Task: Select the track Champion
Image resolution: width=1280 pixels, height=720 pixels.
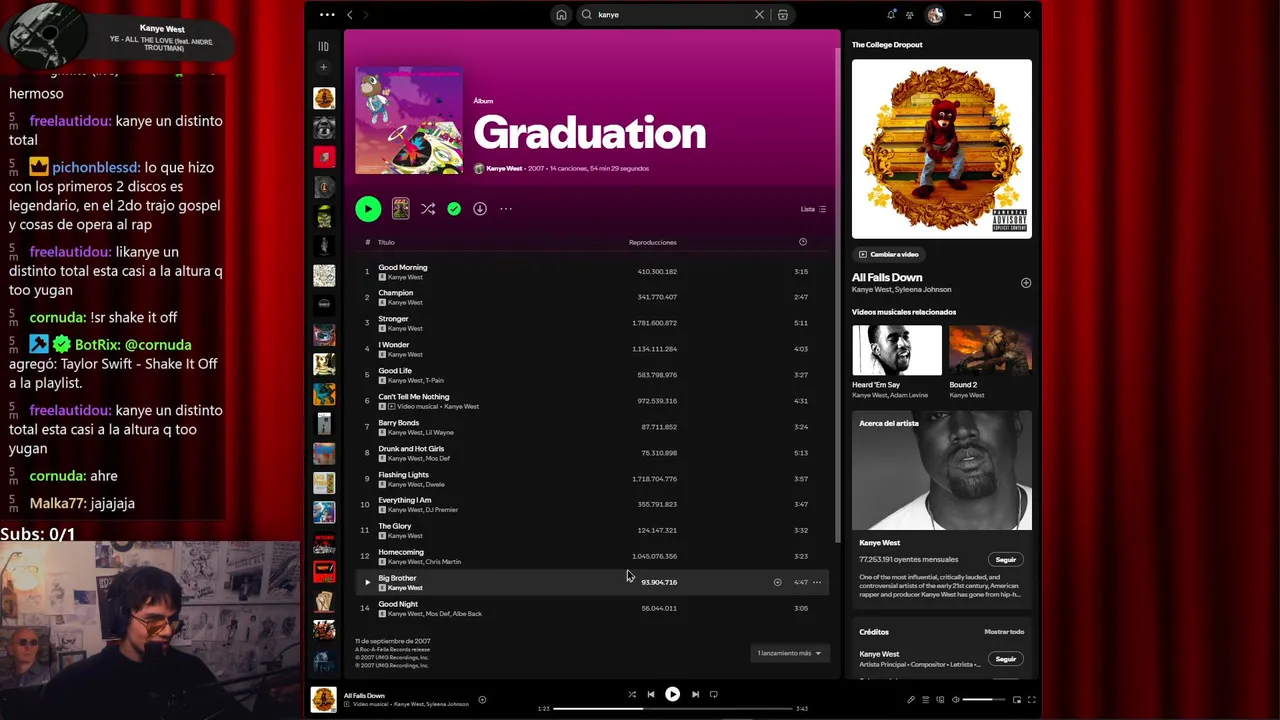Action: [x=594, y=297]
